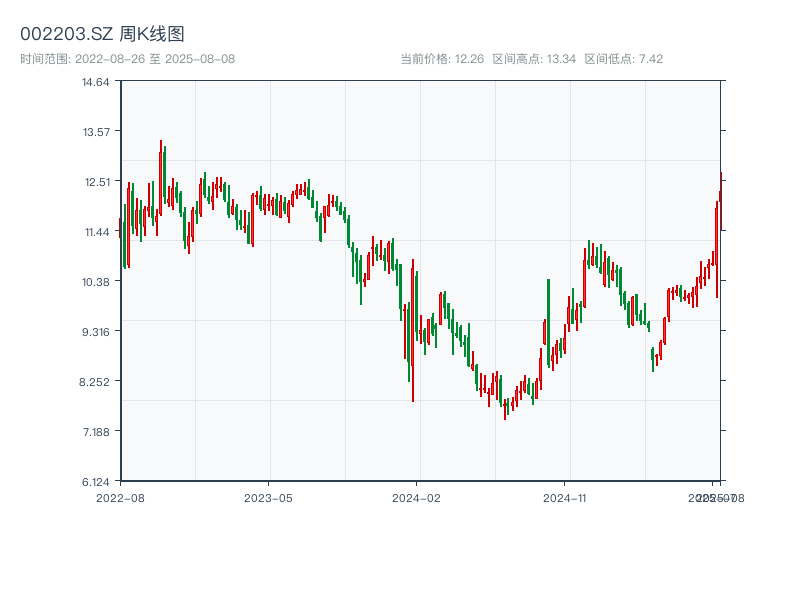Screen dimensions: 800x600
Task: Click the 11.44 y-axis price label
Action: [96, 232]
